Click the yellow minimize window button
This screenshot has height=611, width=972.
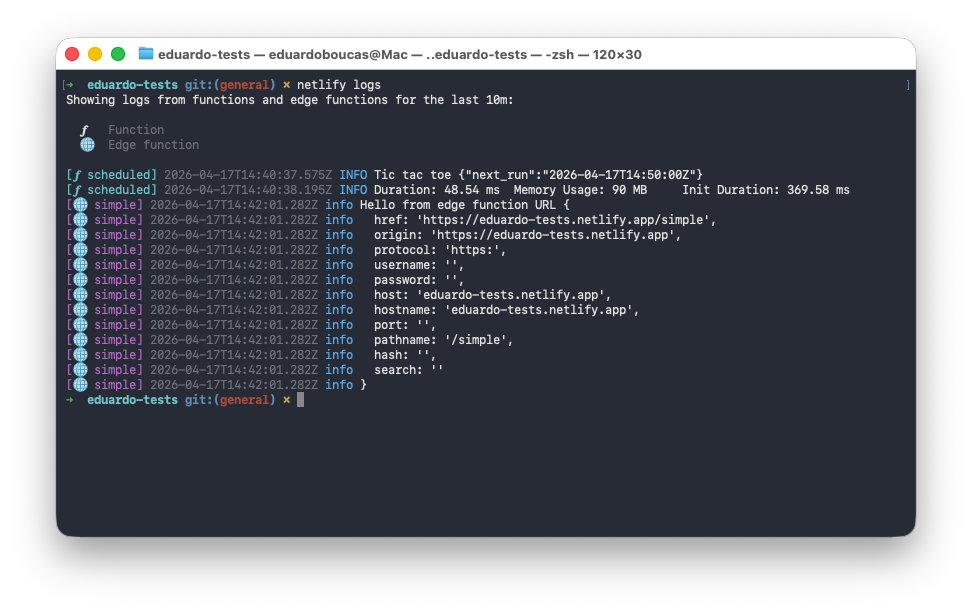pyautogui.click(x=95, y=54)
